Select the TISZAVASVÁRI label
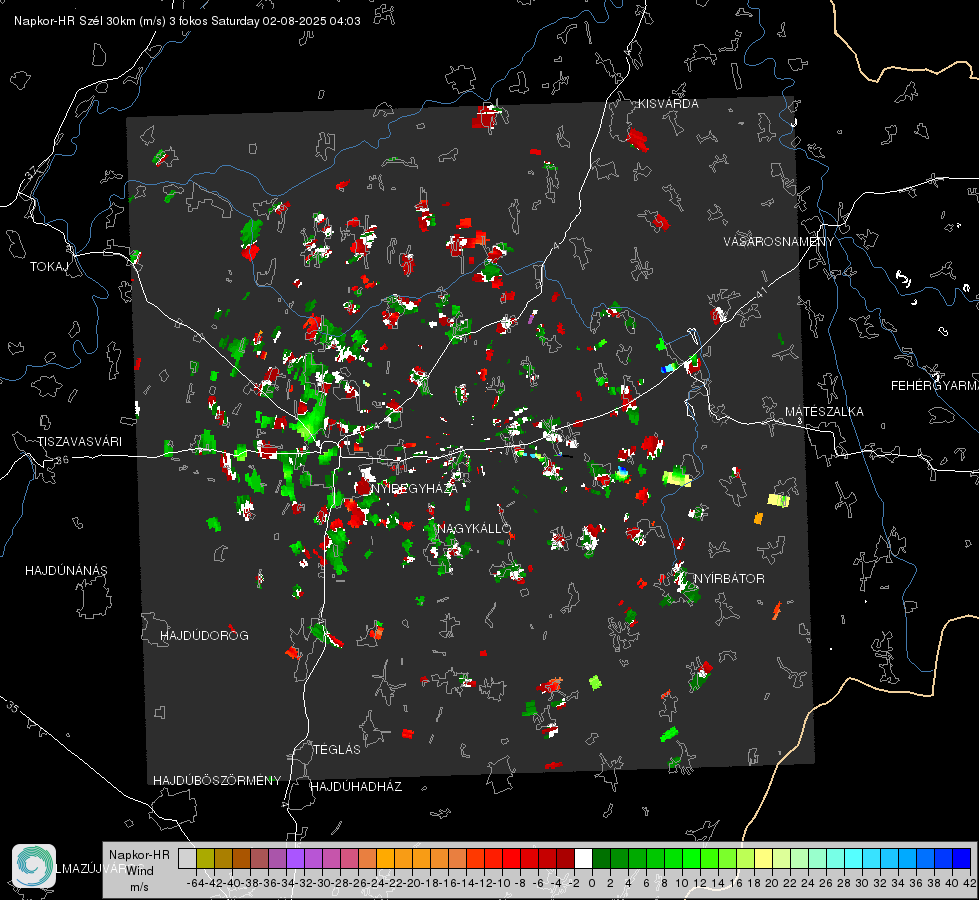Screen dimensions: 979x900 [x=79, y=442]
